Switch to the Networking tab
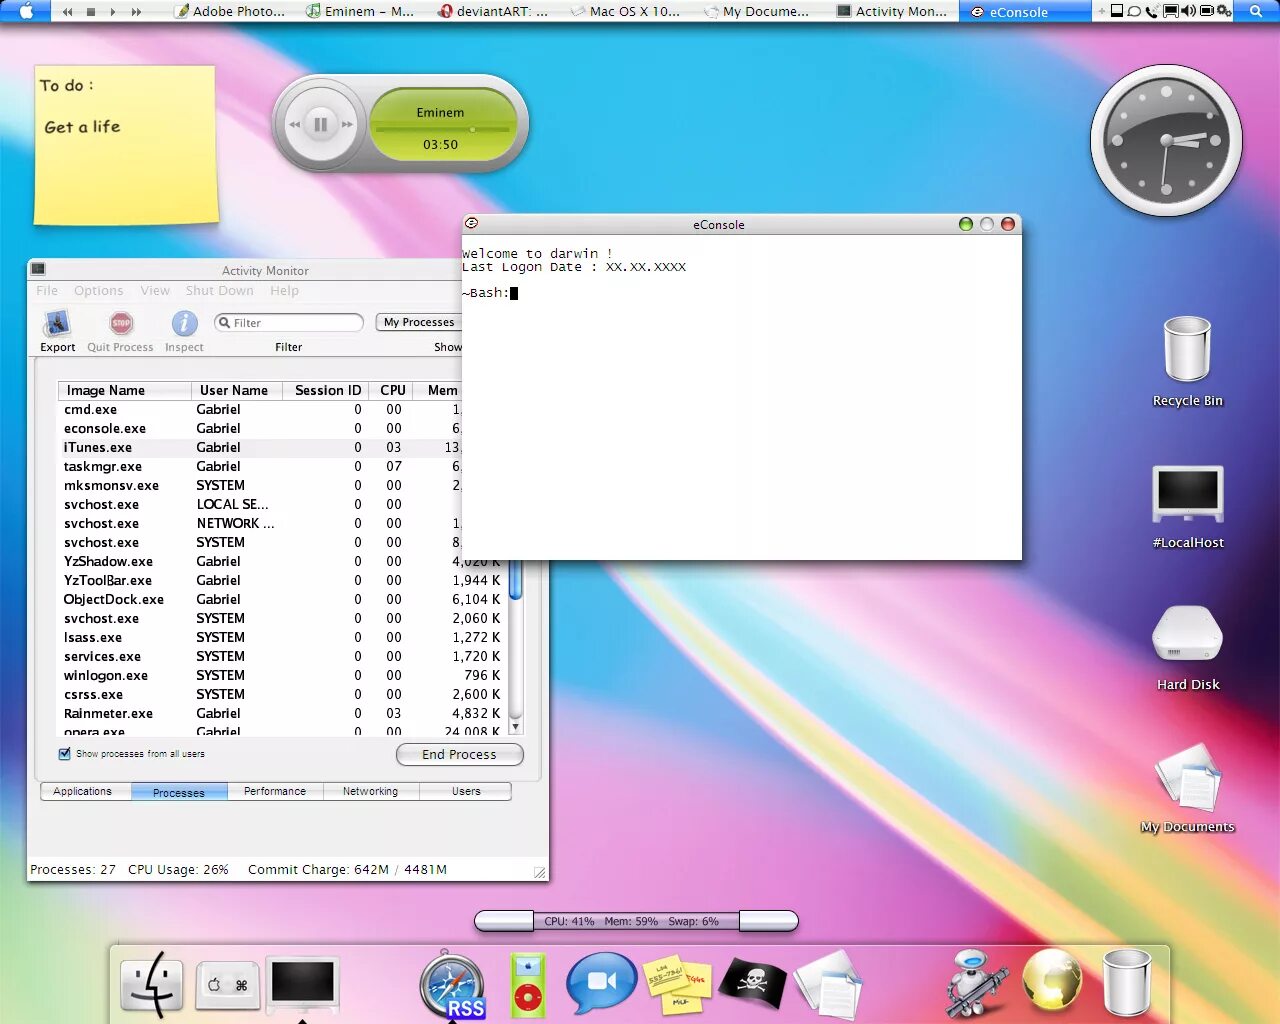1280x1024 pixels. pyautogui.click(x=370, y=791)
